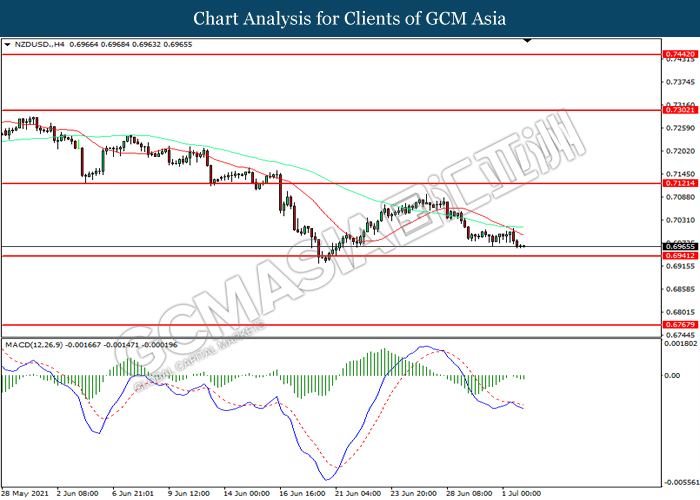Click the 28 May 2021 date label
The width and height of the screenshot is (700, 500).
tap(25, 494)
